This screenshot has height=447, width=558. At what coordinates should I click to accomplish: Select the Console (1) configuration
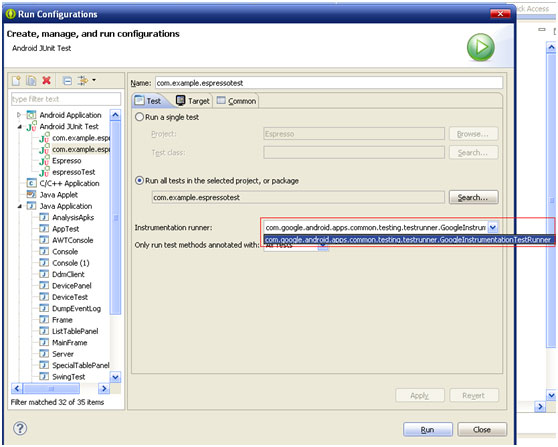71,263
